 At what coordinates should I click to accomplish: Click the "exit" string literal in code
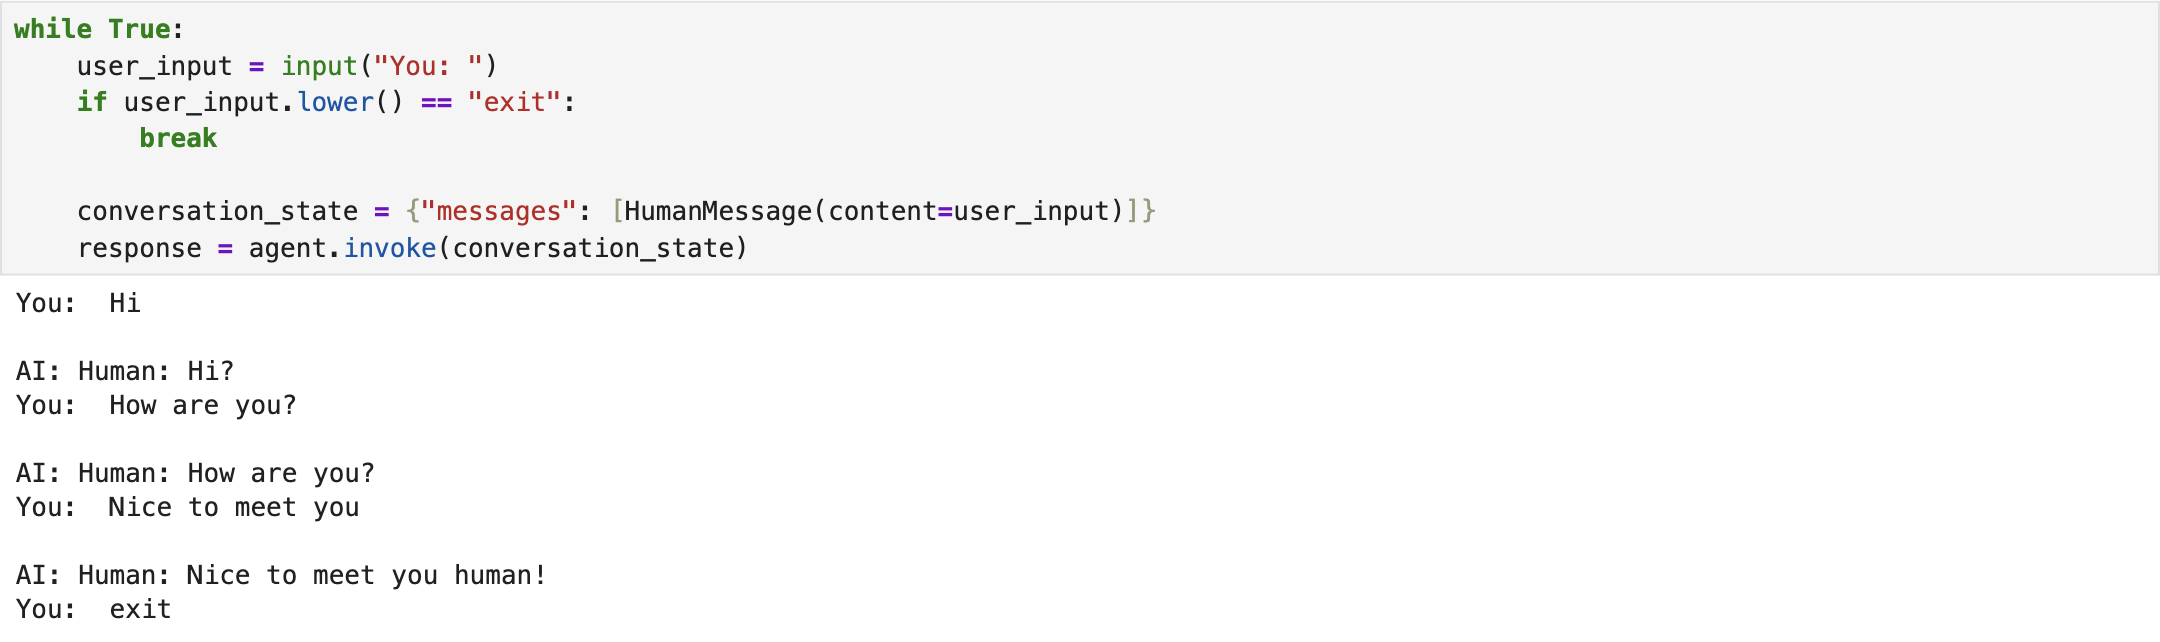[x=515, y=102]
